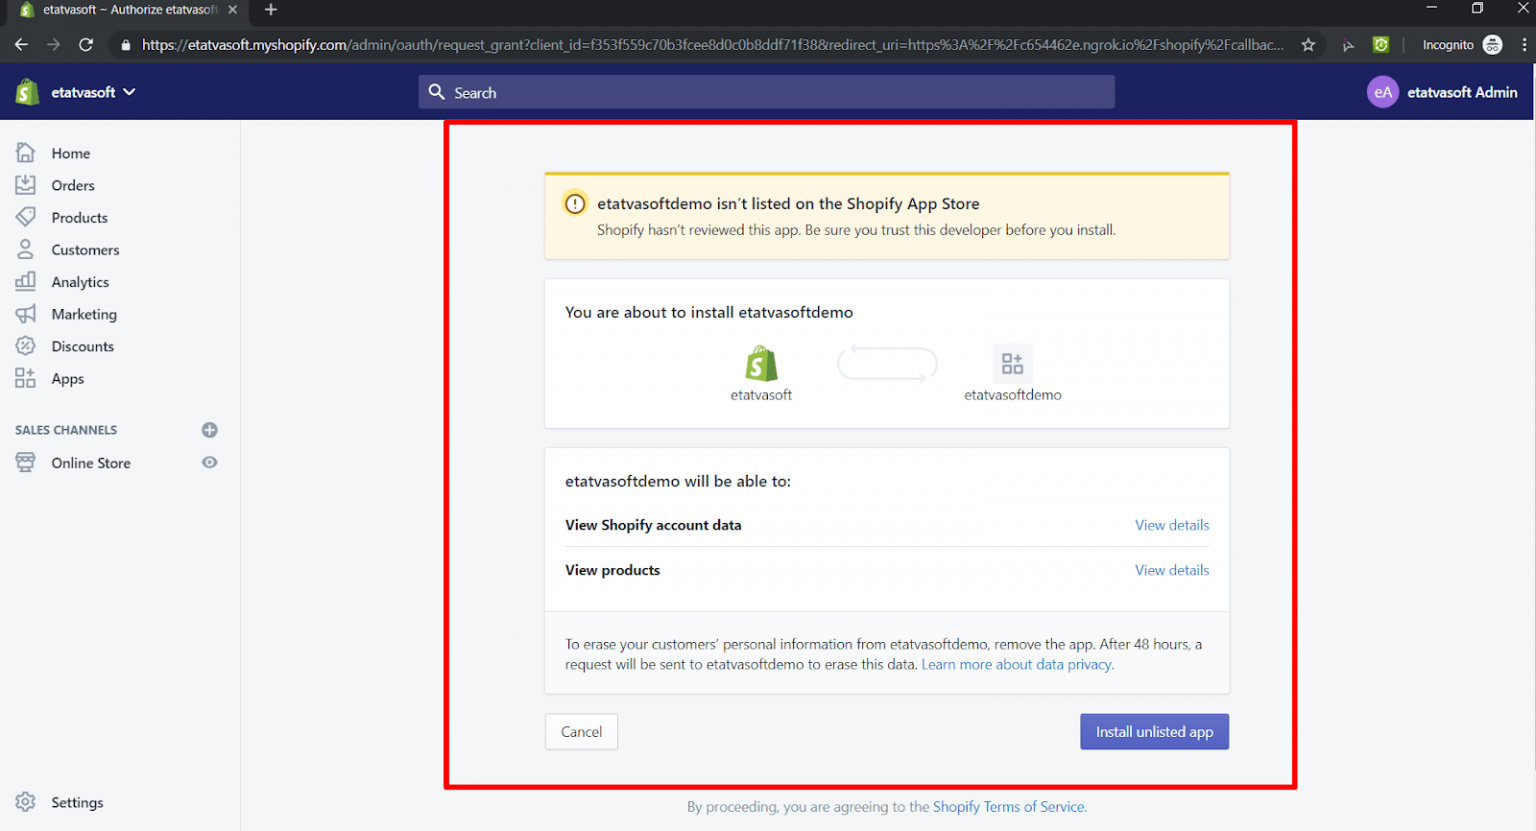
Task: Select the Products tag icon
Action: click(27, 217)
